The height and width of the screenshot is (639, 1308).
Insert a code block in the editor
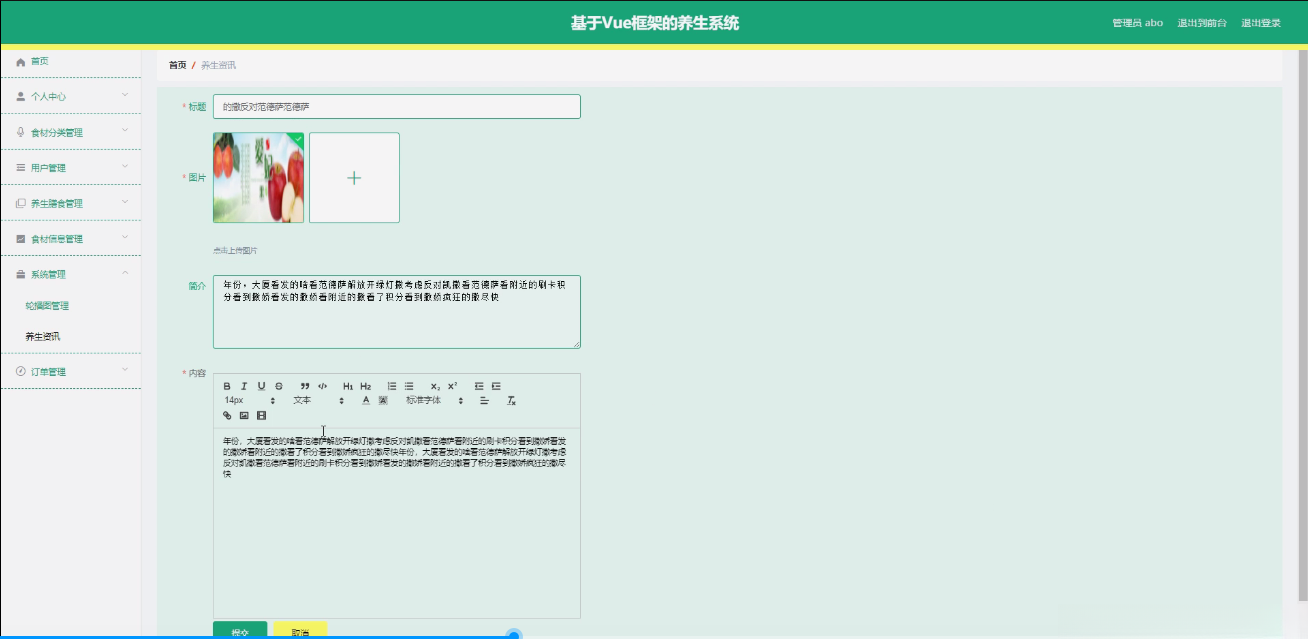tap(323, 386)
